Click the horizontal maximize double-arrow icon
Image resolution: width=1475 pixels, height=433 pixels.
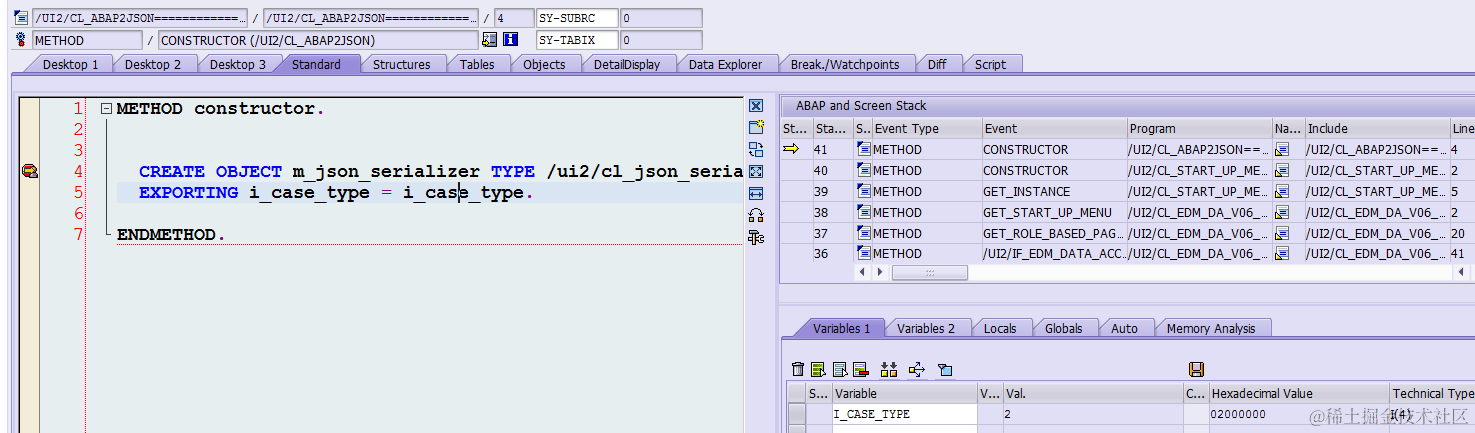756,193
